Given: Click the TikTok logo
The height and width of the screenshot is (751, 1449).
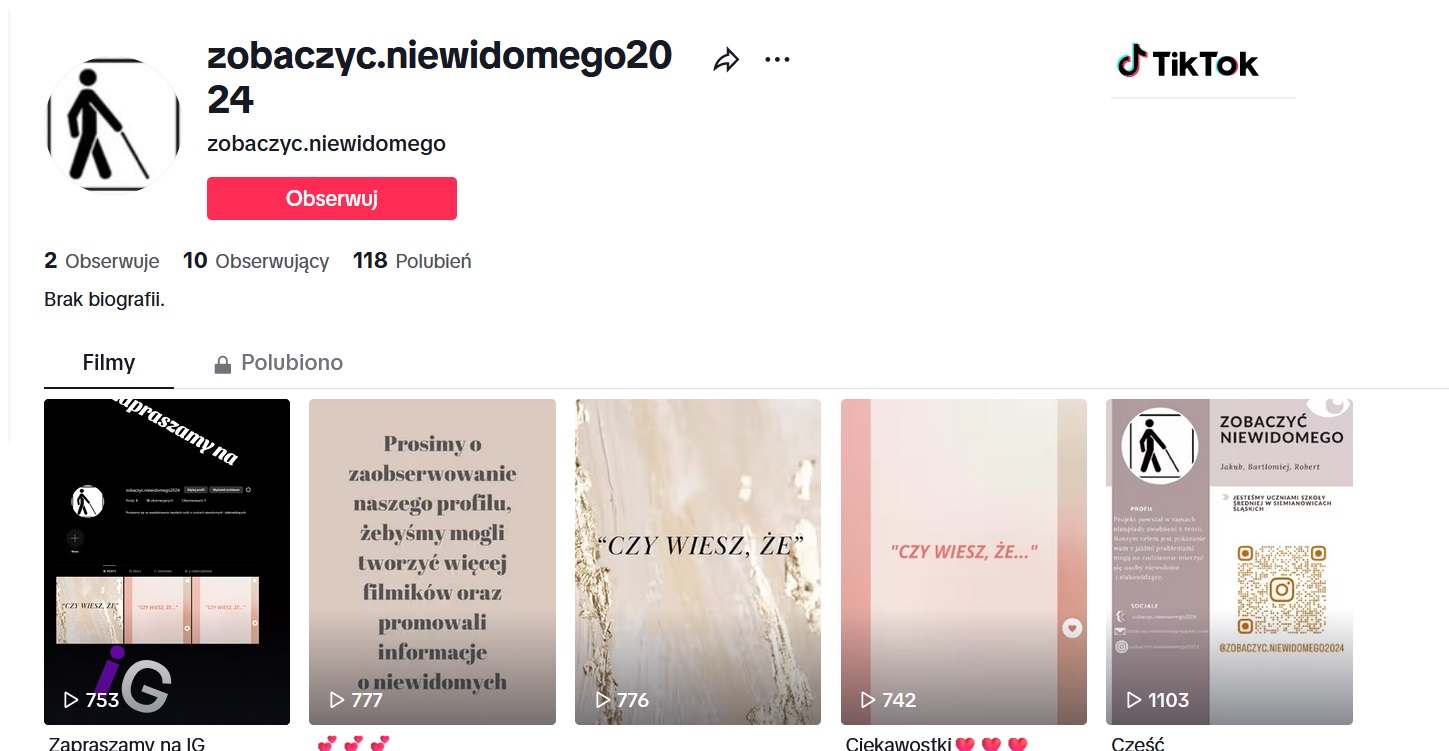Looking at the screenshot, I should 1188,63.
